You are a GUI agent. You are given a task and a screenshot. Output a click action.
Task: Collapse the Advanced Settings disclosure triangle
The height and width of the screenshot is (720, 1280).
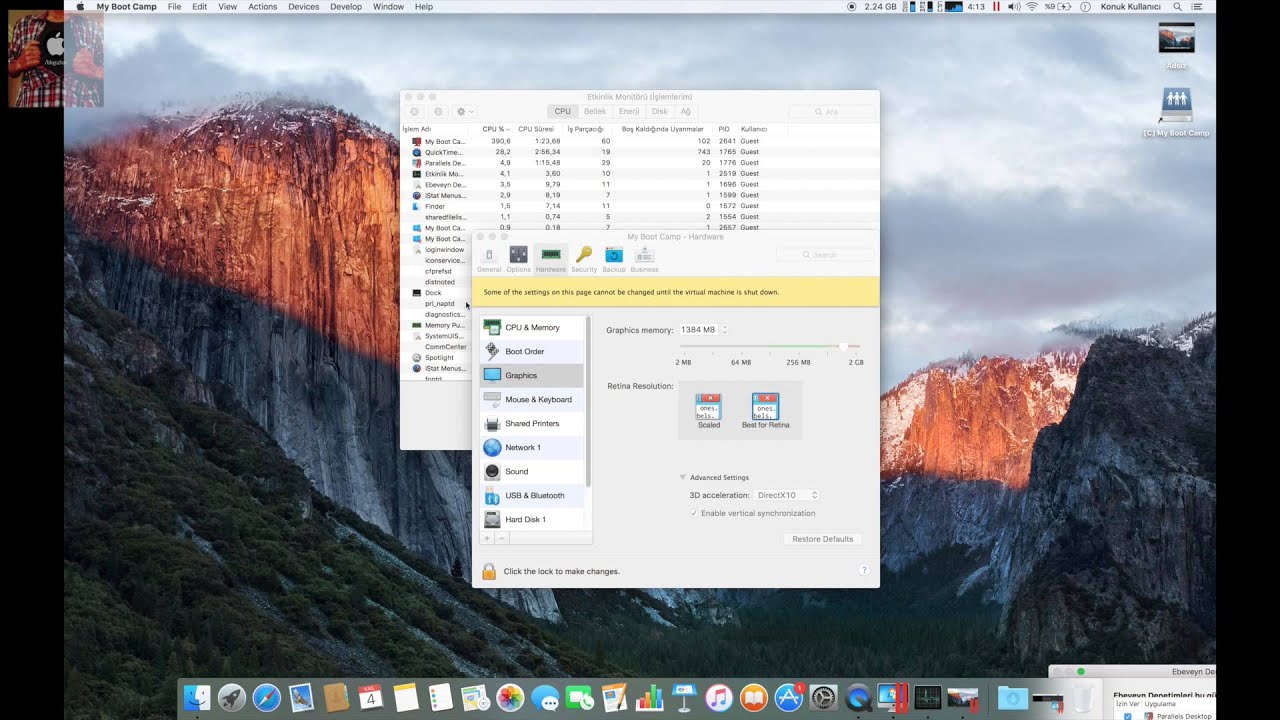(x=683, y=477)
